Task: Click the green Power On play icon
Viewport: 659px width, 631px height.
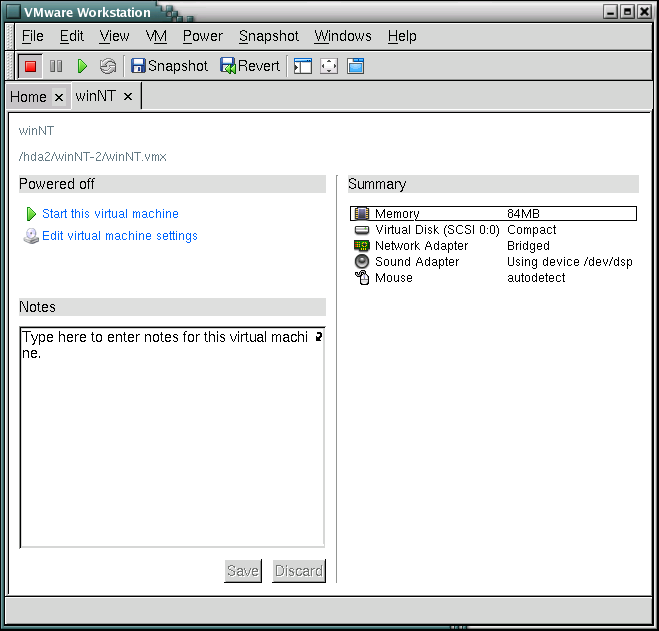Action: (82, 66)
